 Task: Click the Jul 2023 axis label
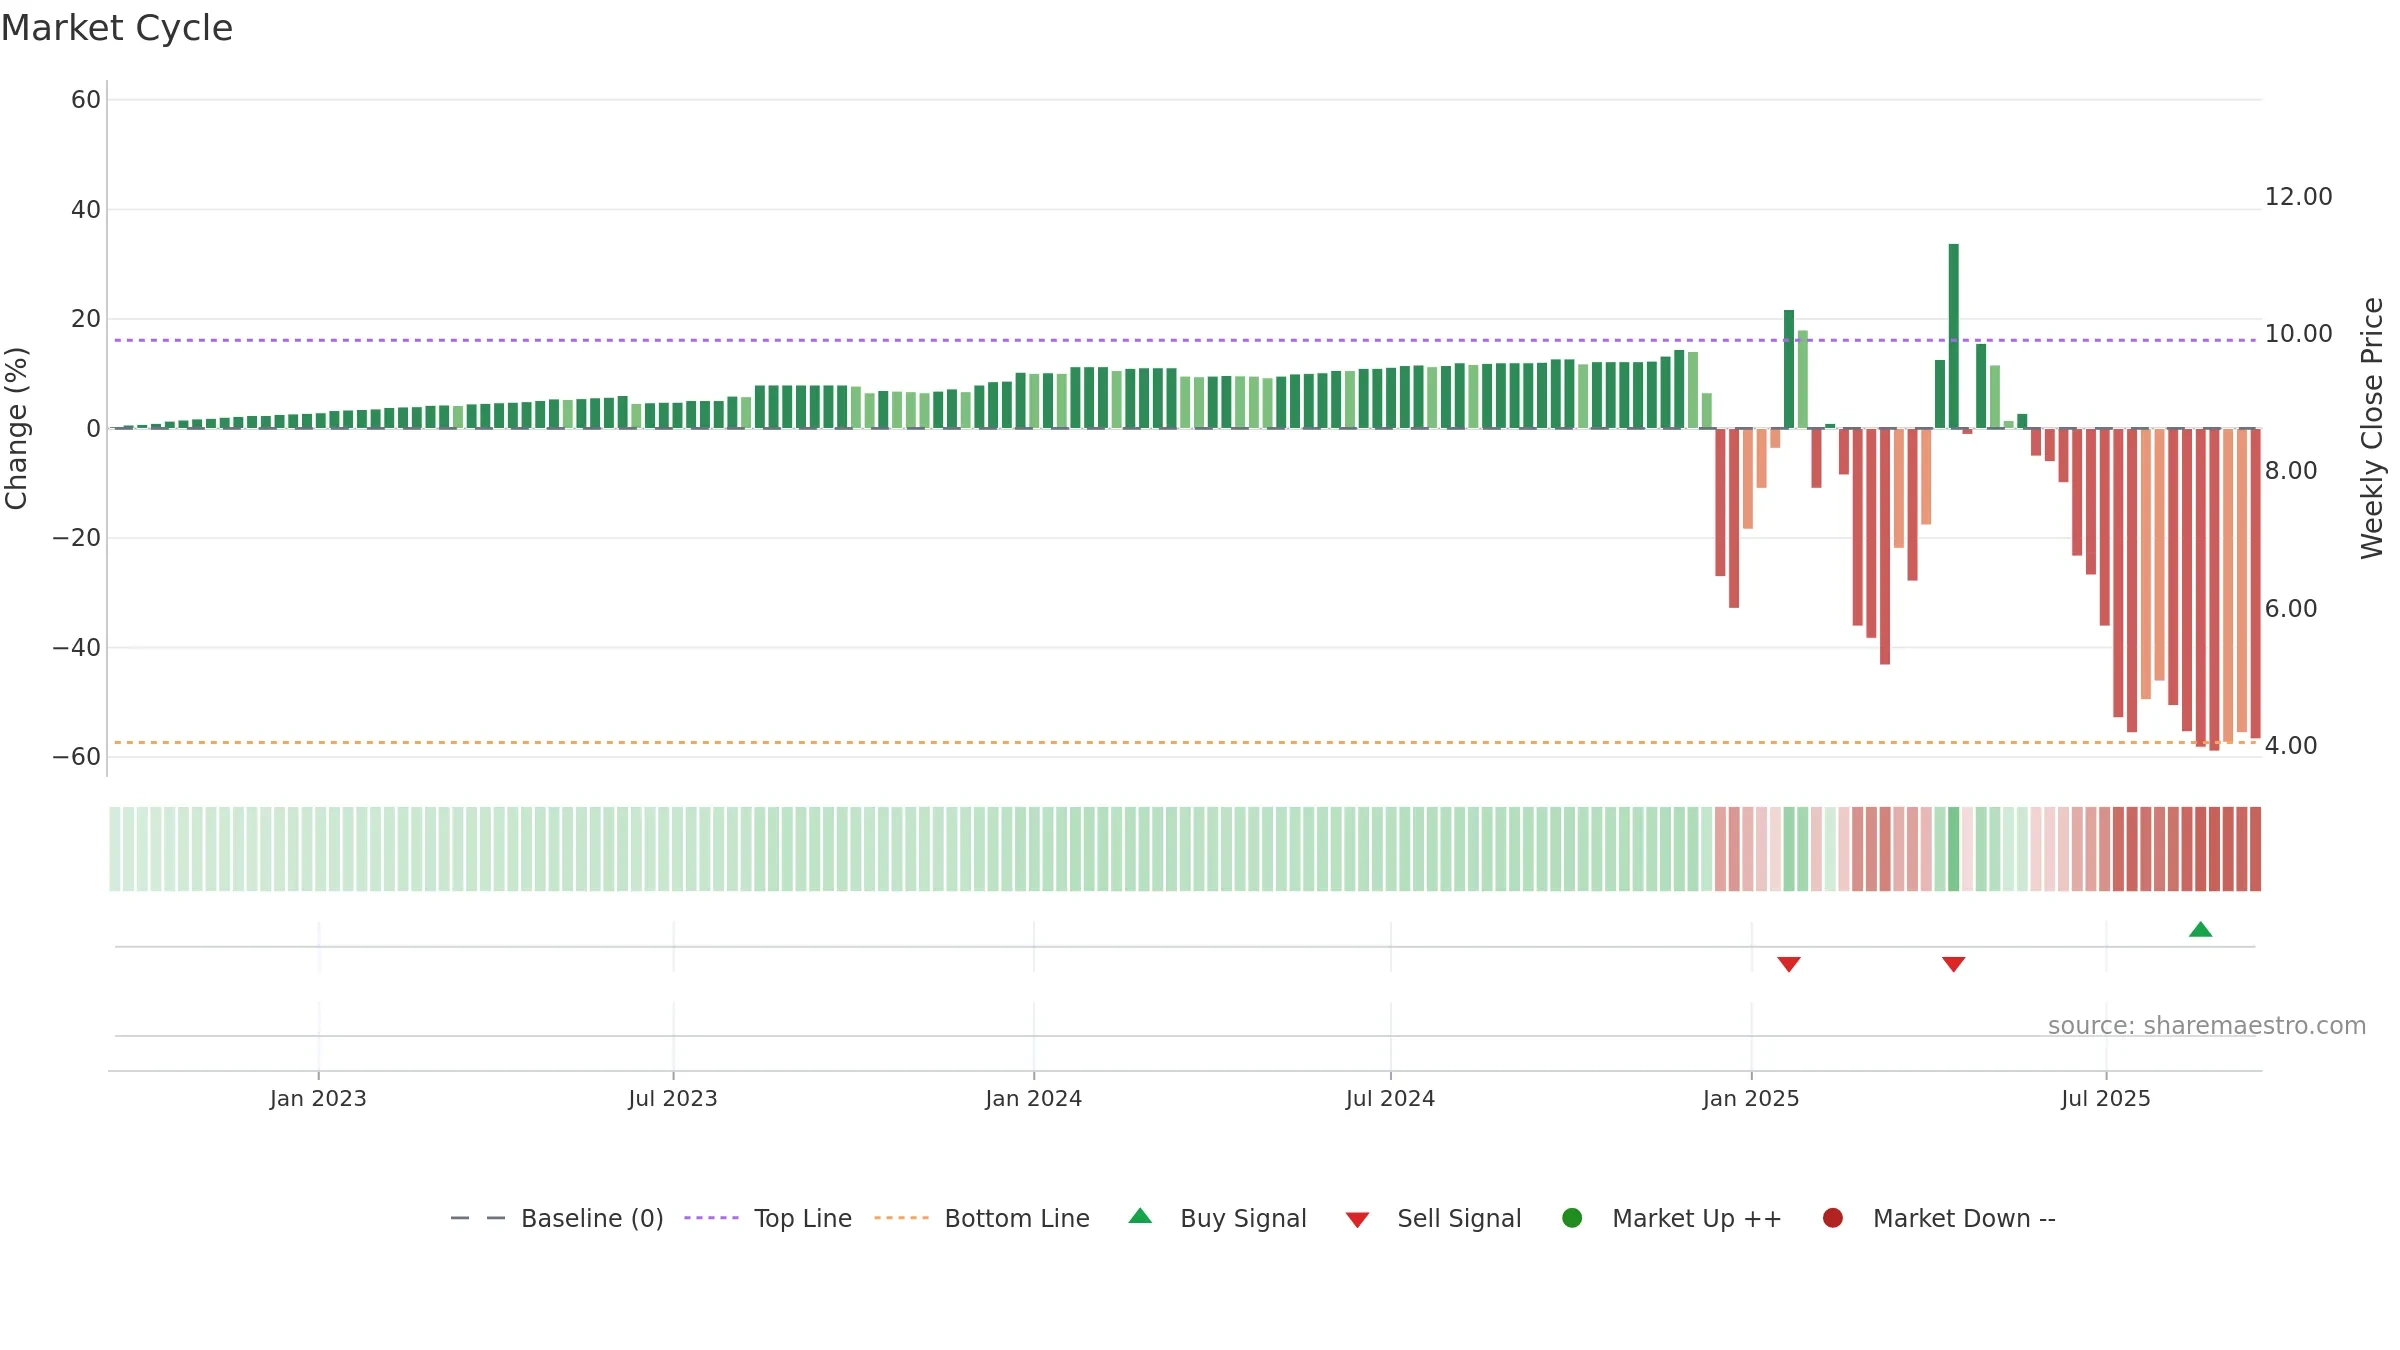click(x=673, y=1099)
